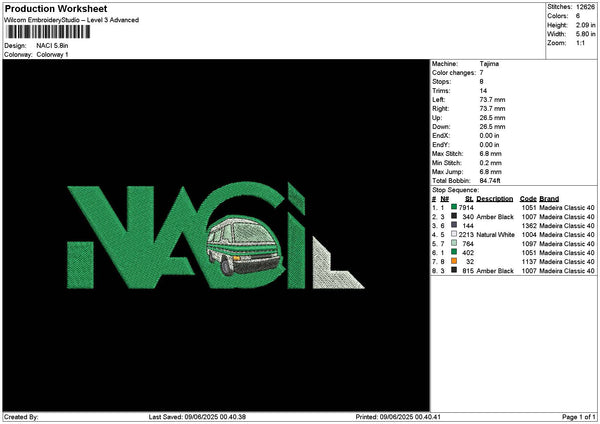600x424 pixels.
Task: Click 'Wilcom EmbroideryStudio – Level 3 Advanced' text
Action: point(72,20)
